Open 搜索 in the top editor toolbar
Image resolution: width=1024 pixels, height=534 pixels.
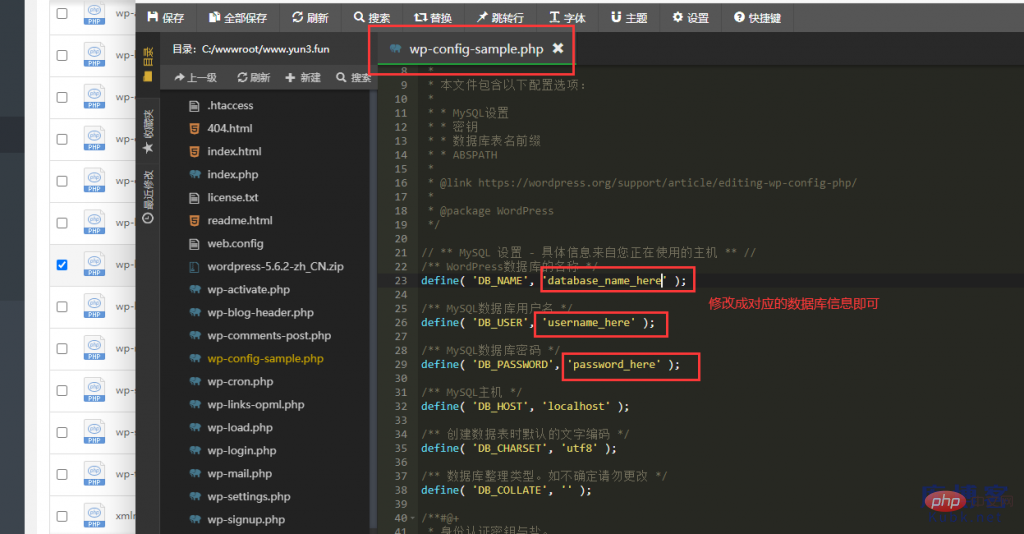coord(372,18)
